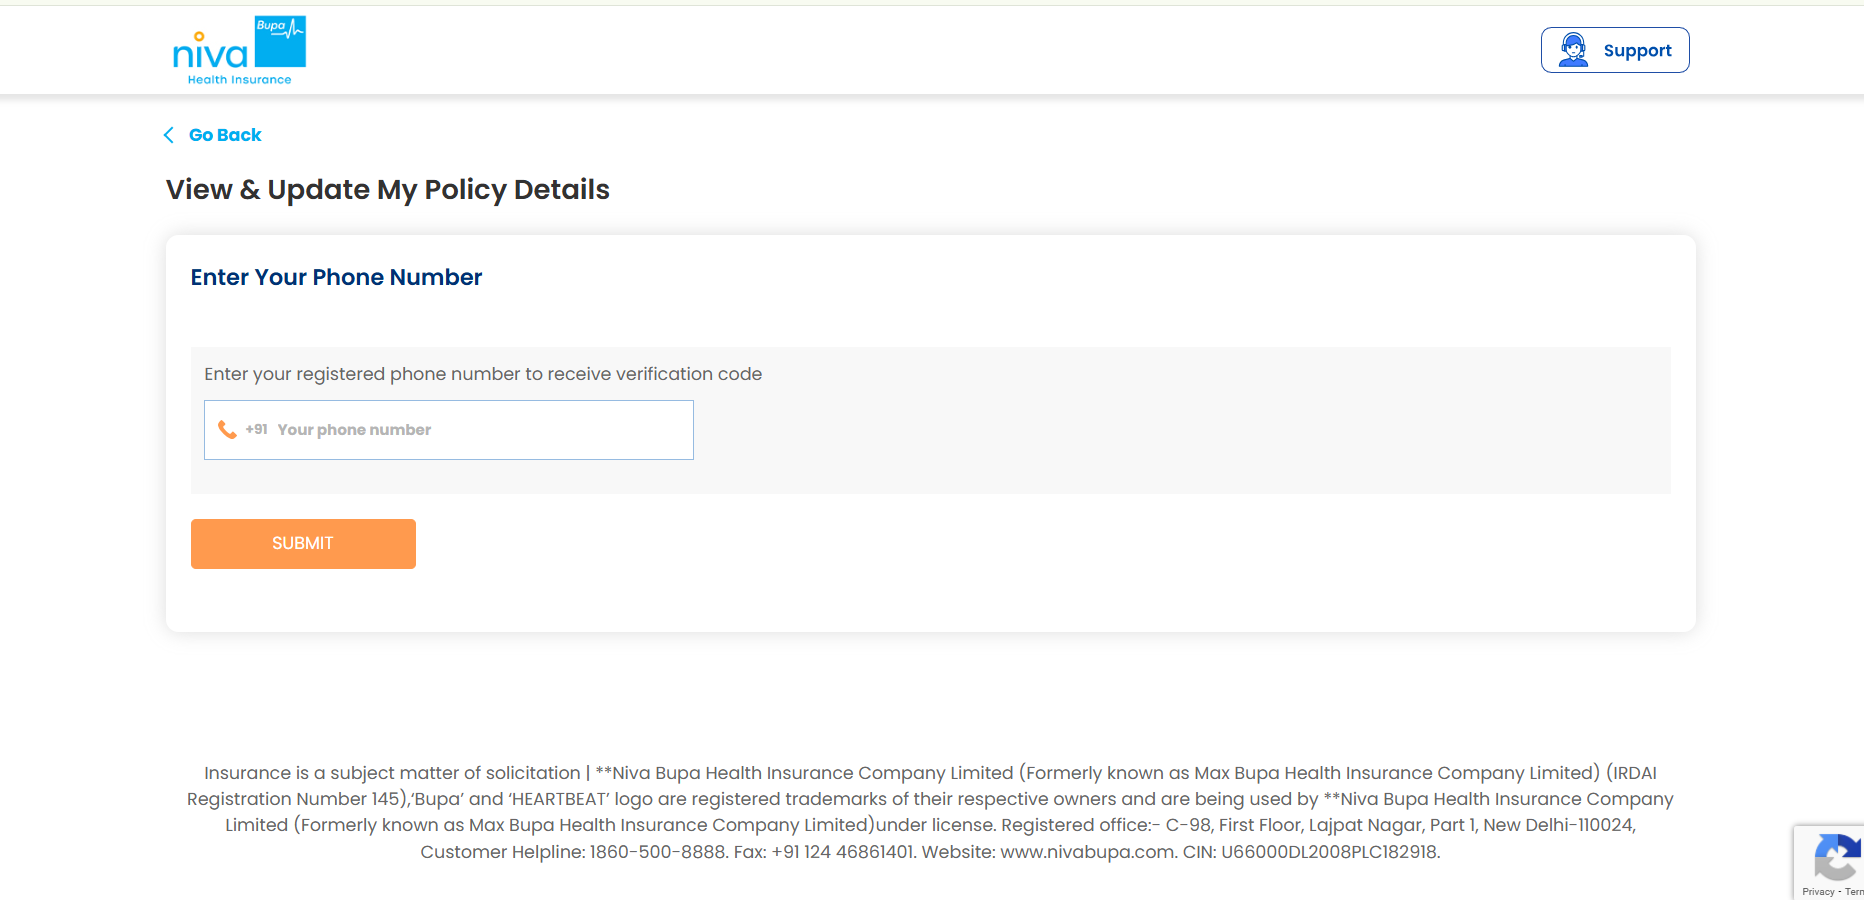Click the Enter Your Phone Number card title
Screen dimensions: 1864x900
336,277
